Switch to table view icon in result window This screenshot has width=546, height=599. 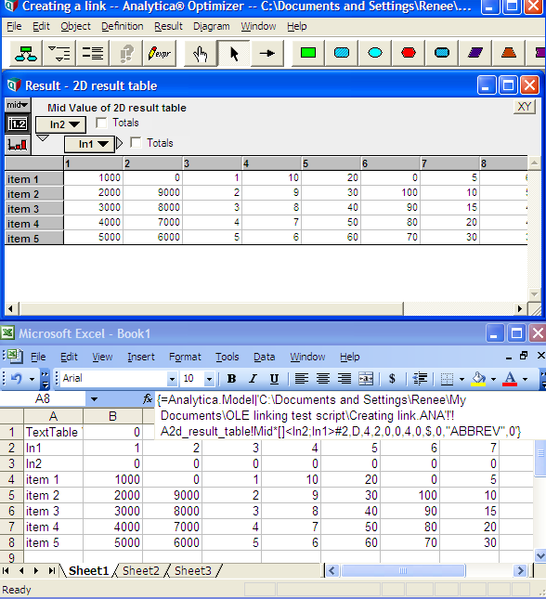tap(18, 124)
